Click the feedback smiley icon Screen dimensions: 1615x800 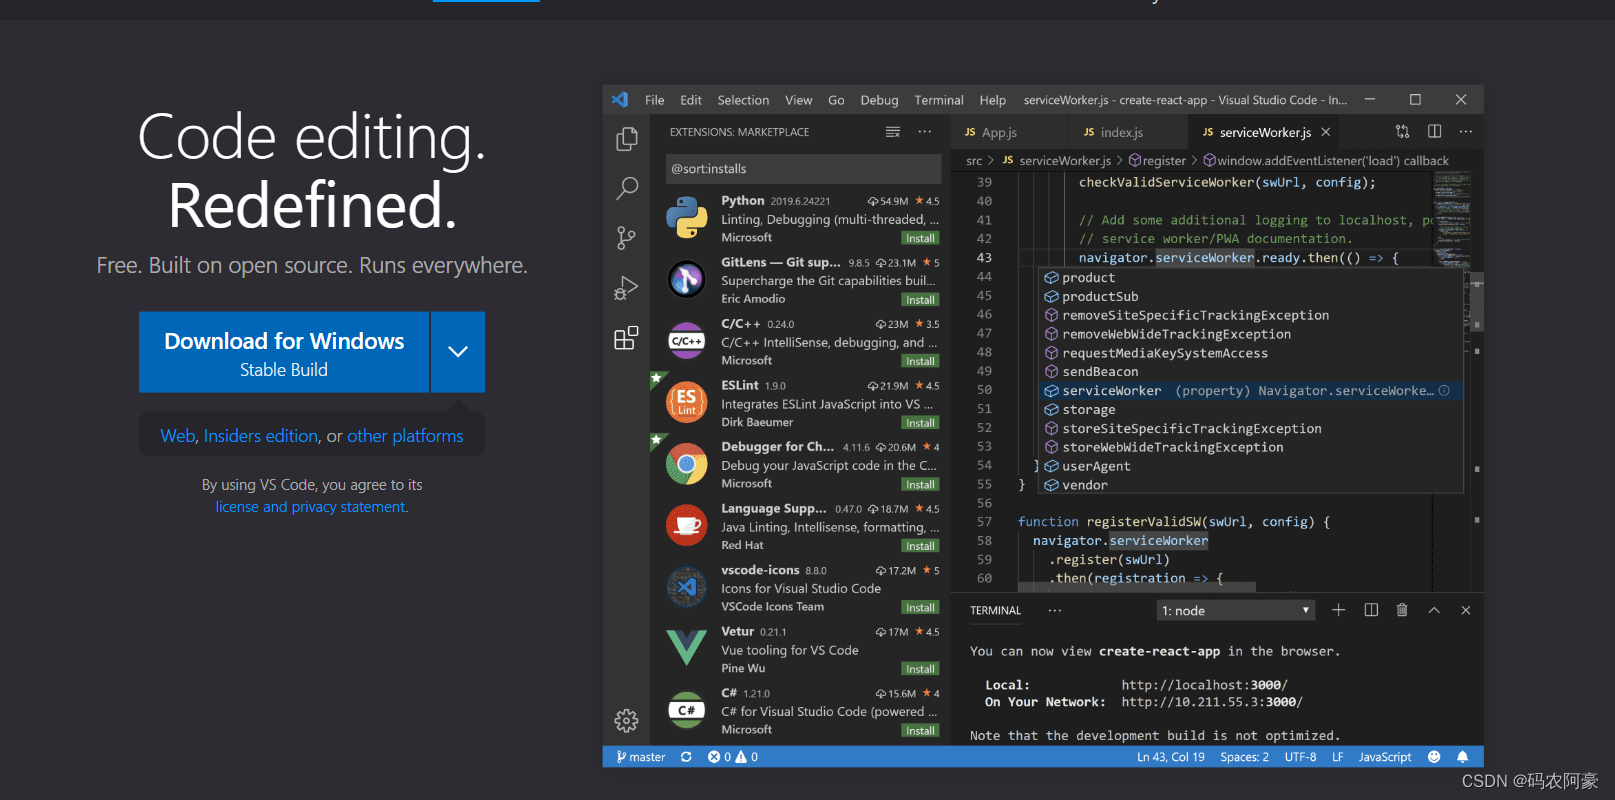click(1434, 757)
